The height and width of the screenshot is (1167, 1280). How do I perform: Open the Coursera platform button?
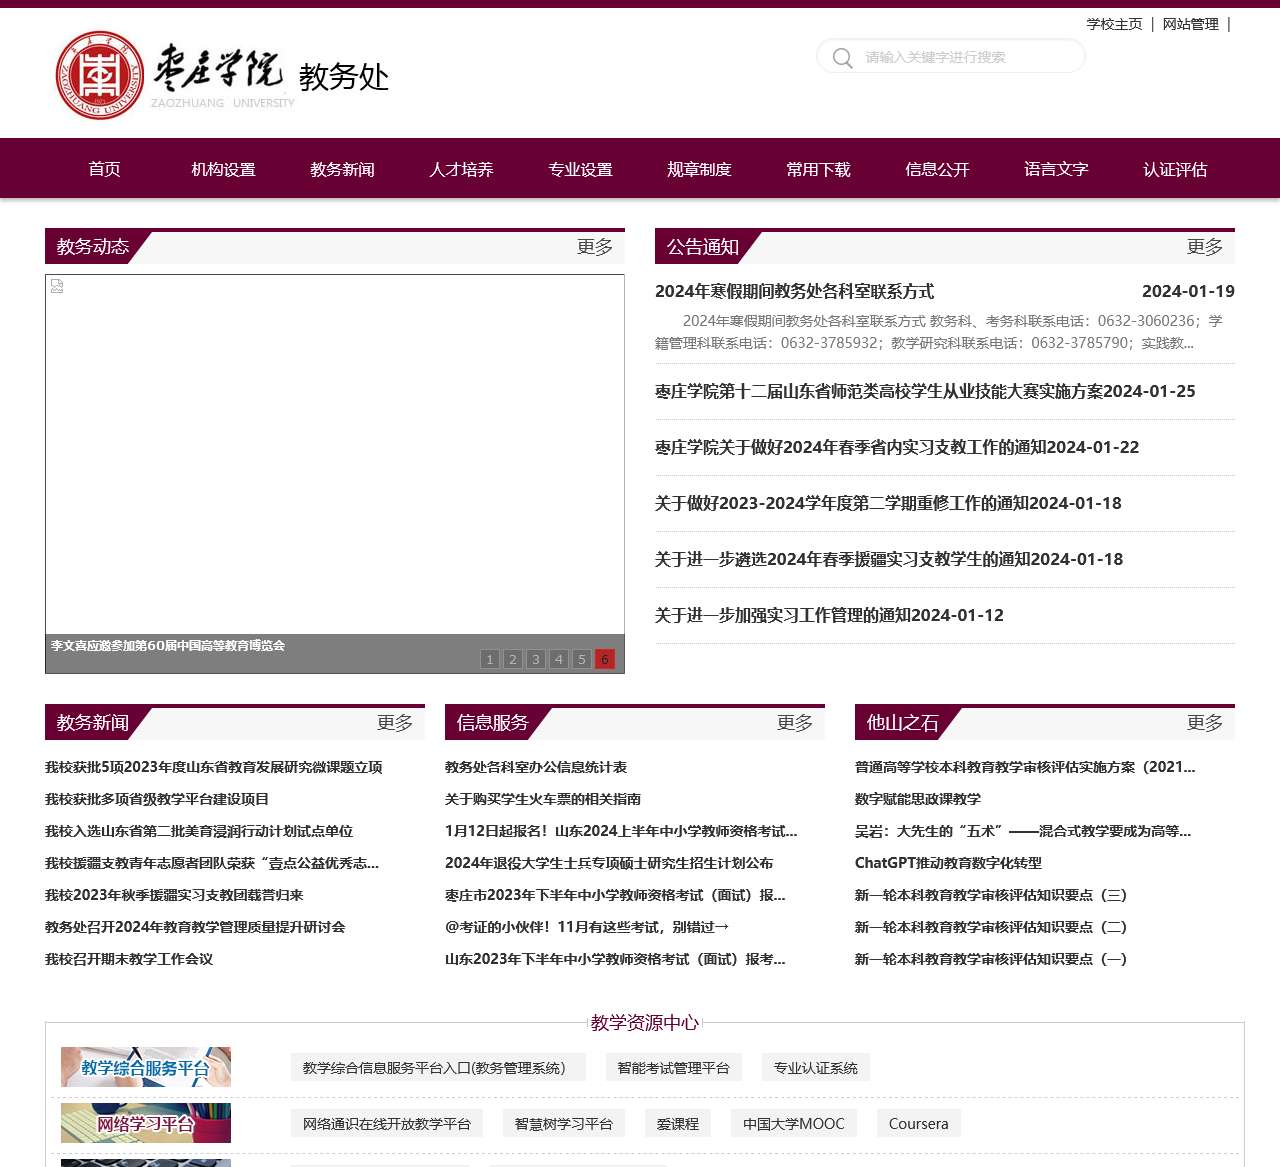click(917, 1123)
